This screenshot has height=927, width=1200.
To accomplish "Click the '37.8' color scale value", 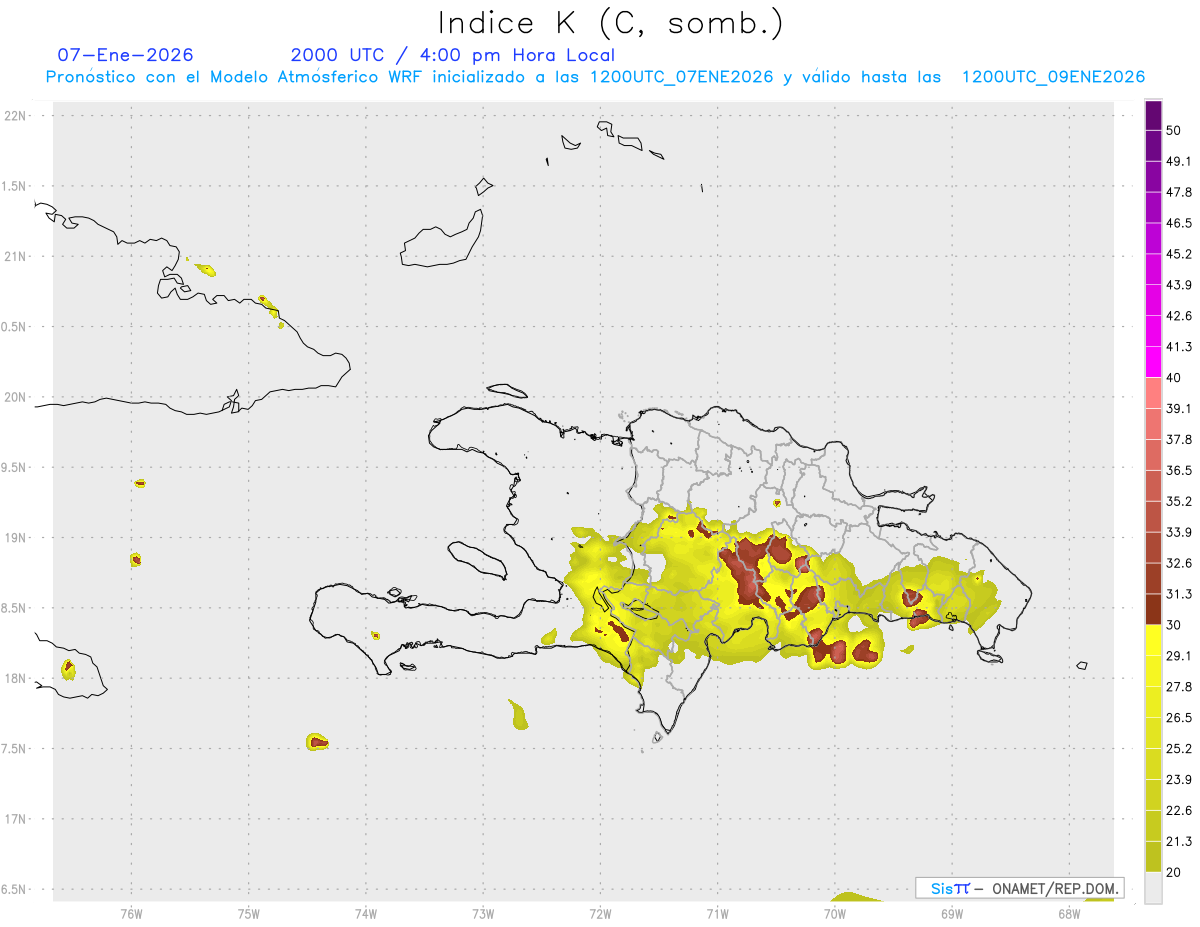I will pyautogui.click(x=1179, y=439).
